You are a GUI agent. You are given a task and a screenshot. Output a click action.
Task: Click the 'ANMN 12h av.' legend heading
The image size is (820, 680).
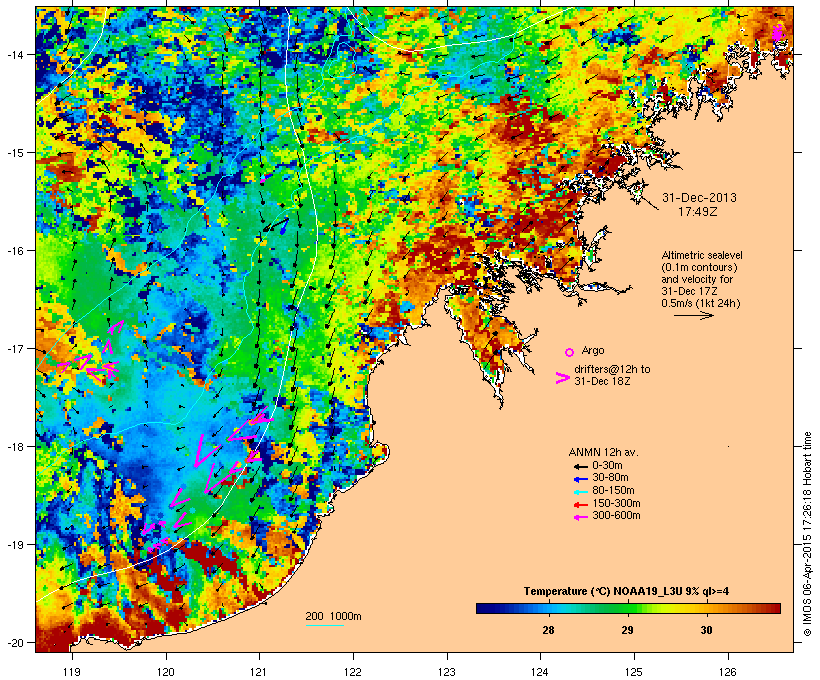coord(603,452)
